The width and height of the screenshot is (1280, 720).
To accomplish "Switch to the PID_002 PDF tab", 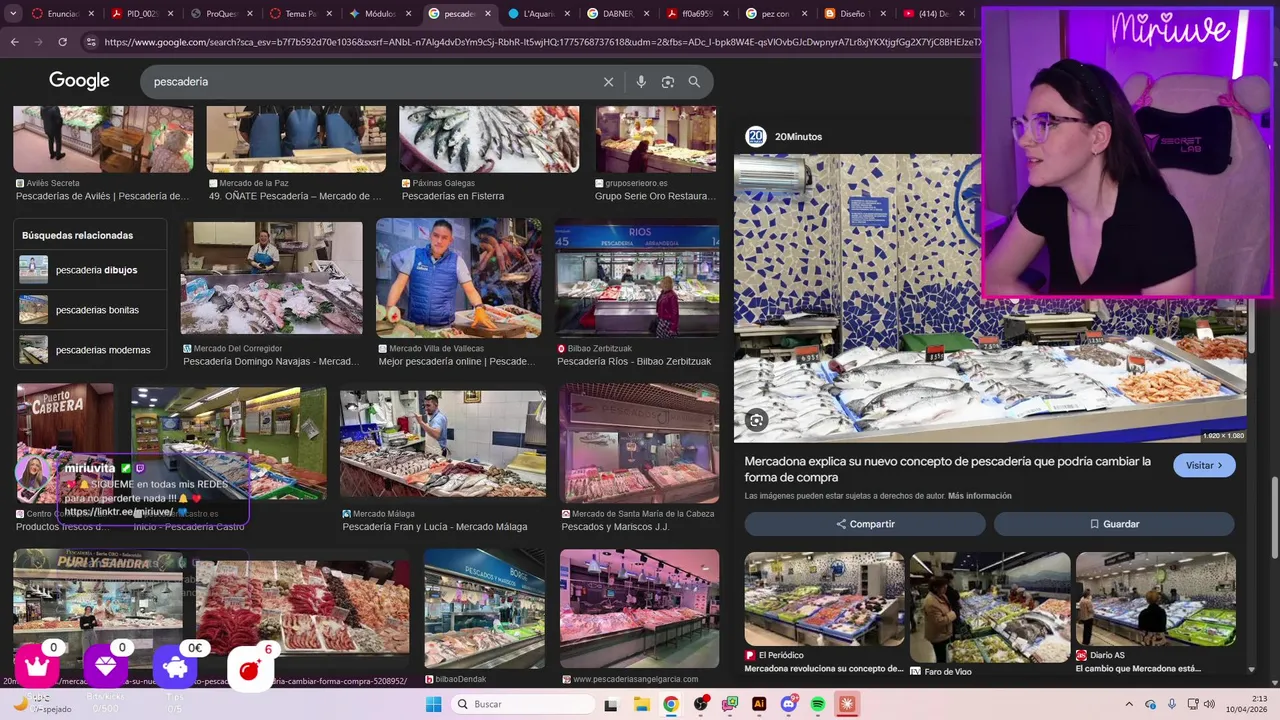I will pyautogui.click(x=135, y=14).
